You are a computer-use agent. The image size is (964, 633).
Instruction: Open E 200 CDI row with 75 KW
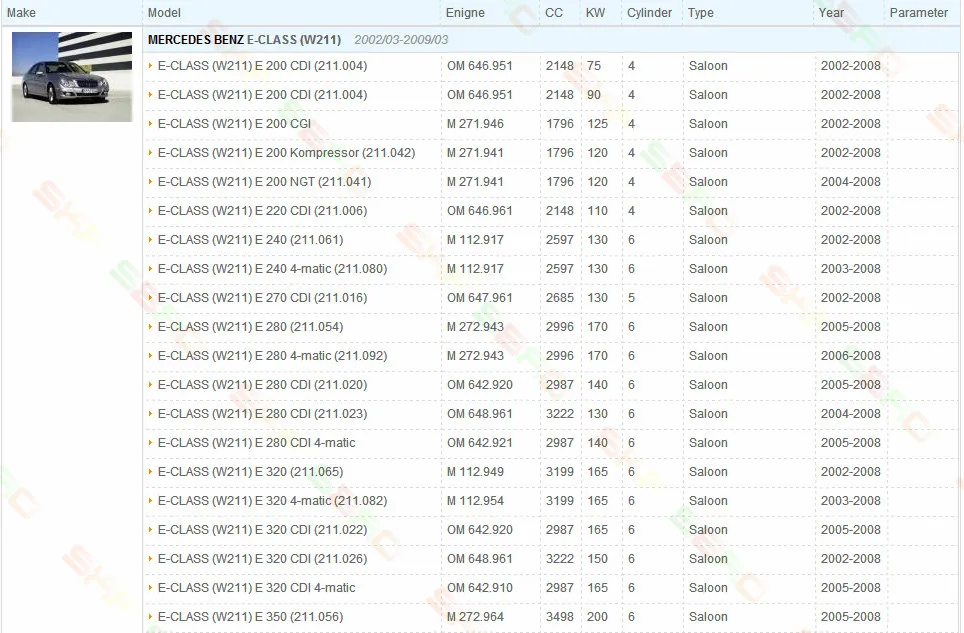point(263,66)
